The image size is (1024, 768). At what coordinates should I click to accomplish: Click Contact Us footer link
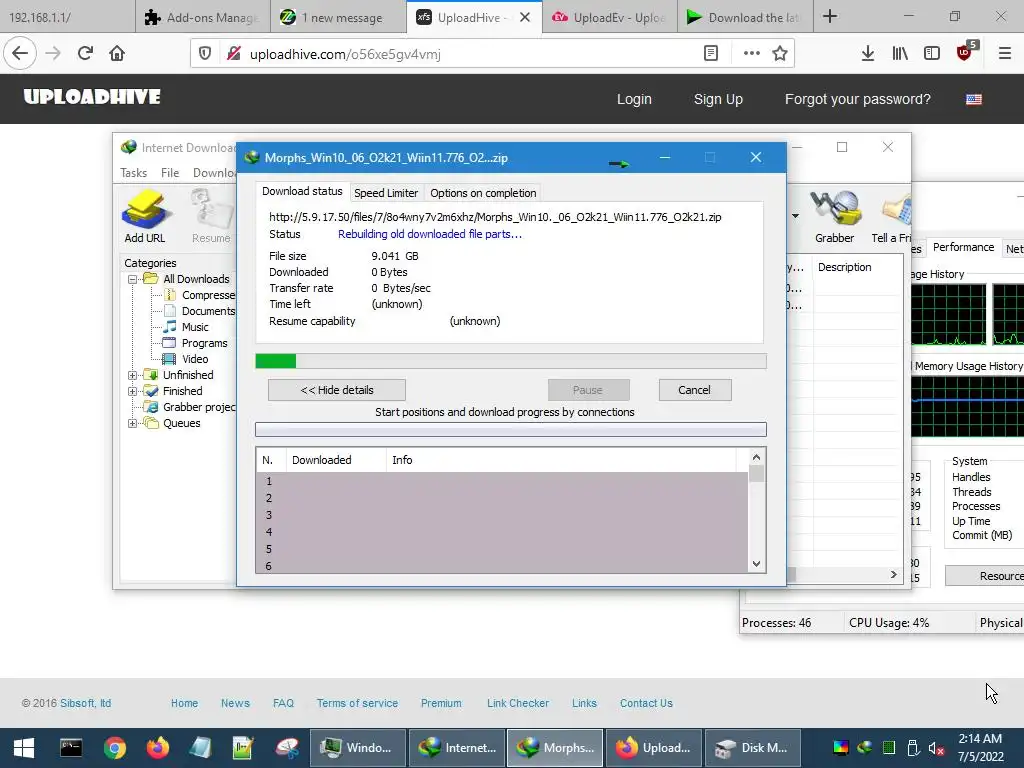[646, 703]
